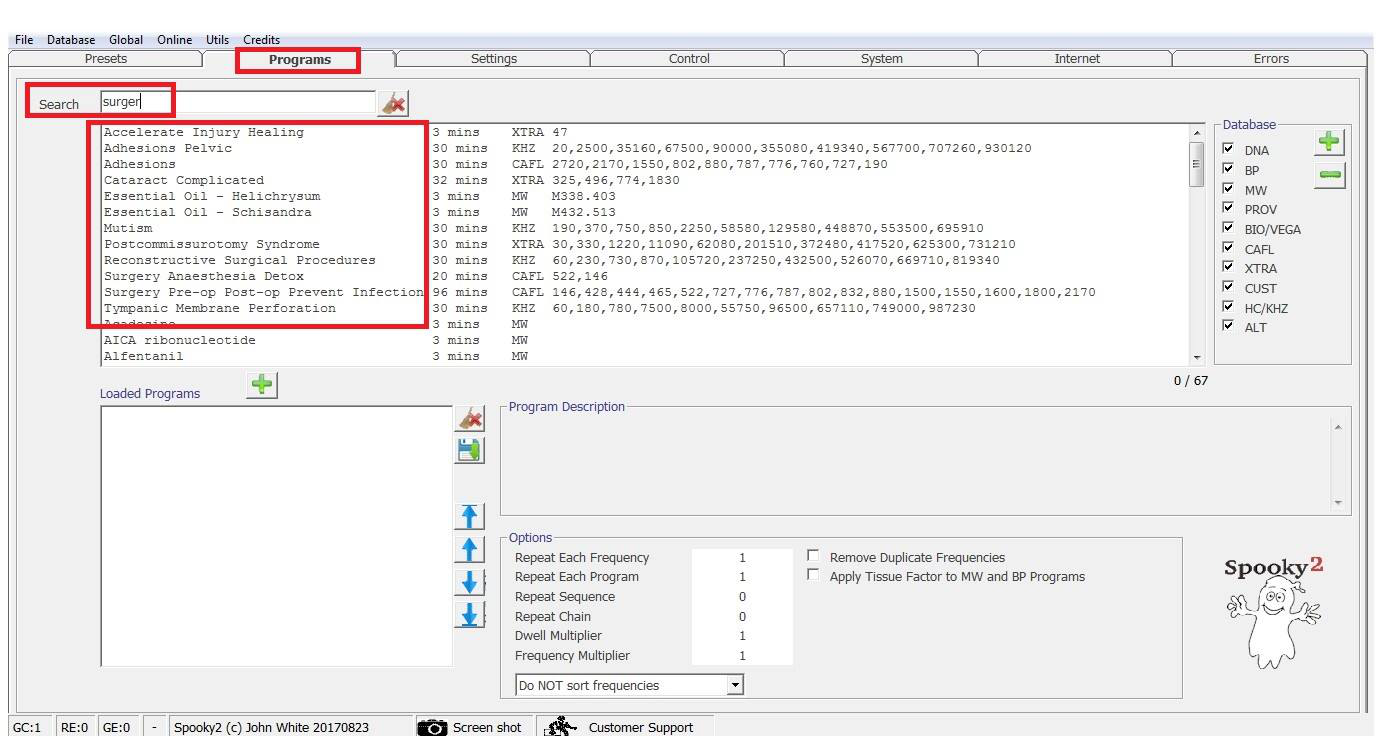This screenshot has width=1382, height=744.
Task: Open the frequency sort order dropdown
Action: coord(735,685)
